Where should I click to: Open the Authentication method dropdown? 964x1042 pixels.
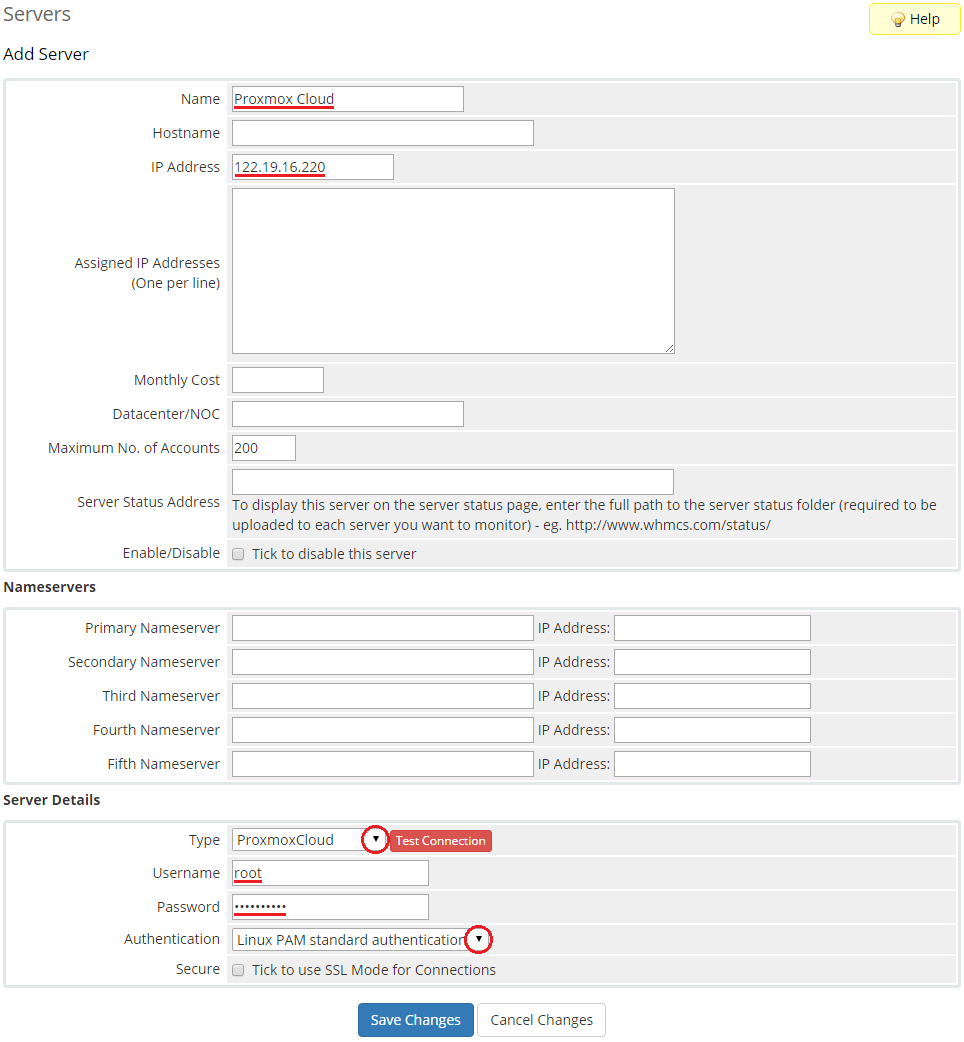coord(361,940)
